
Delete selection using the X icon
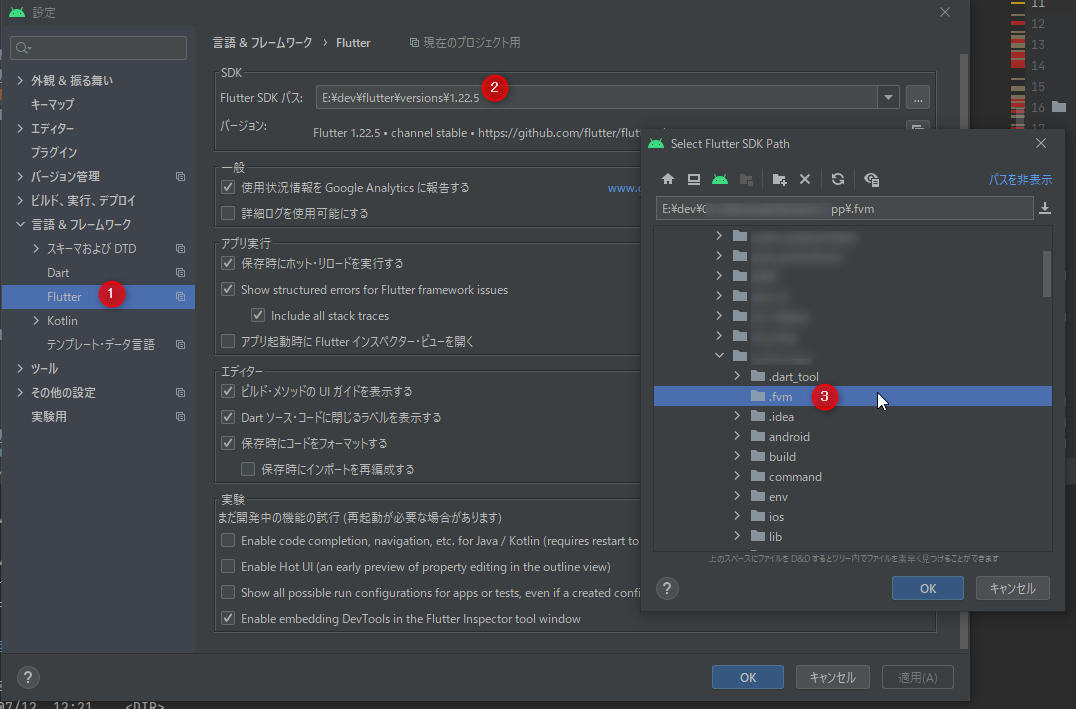pos(805,178)
